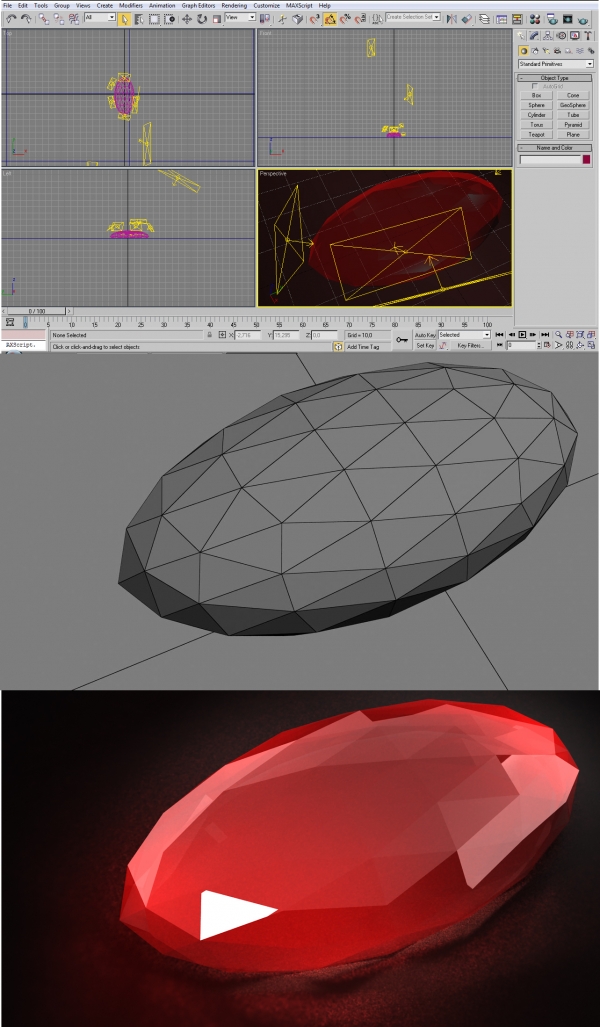
Task: Activate the Select and Move tool
Action: (x=186, y=19)
